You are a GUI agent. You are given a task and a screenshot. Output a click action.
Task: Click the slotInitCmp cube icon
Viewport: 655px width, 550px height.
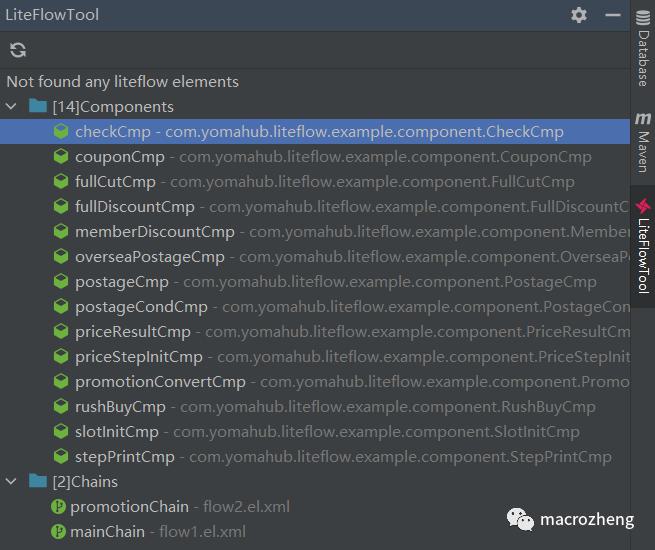pyautogui.click(x=61, y=431)
